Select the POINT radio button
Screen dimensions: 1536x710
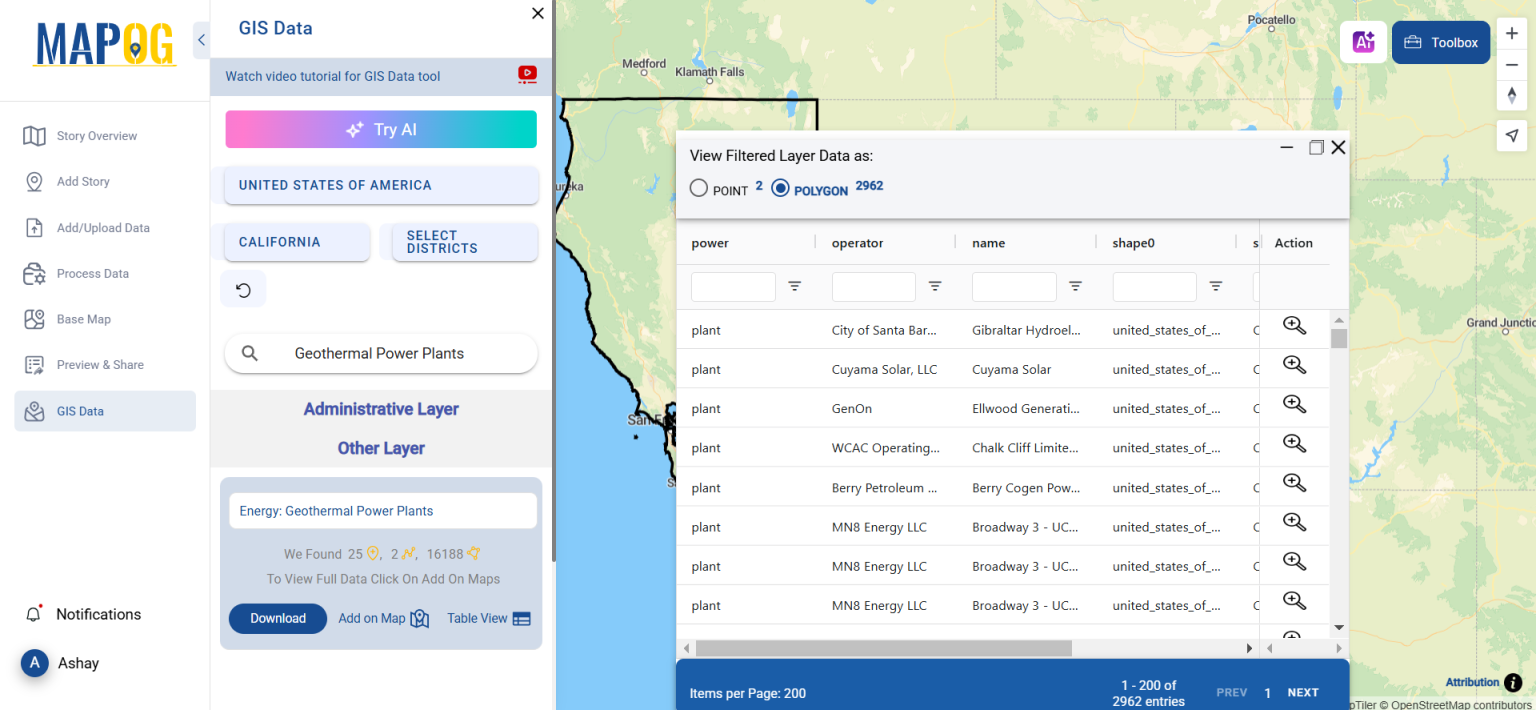click(x=698, y=187)
